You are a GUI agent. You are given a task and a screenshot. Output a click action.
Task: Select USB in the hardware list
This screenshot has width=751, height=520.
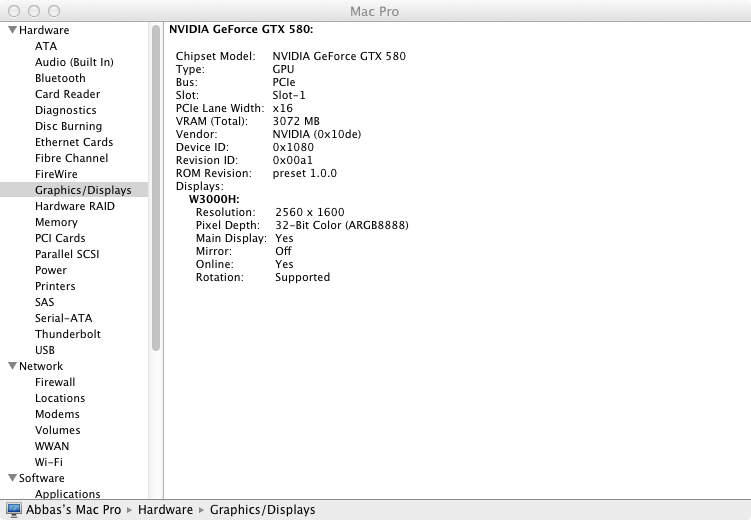pos(45,350)
